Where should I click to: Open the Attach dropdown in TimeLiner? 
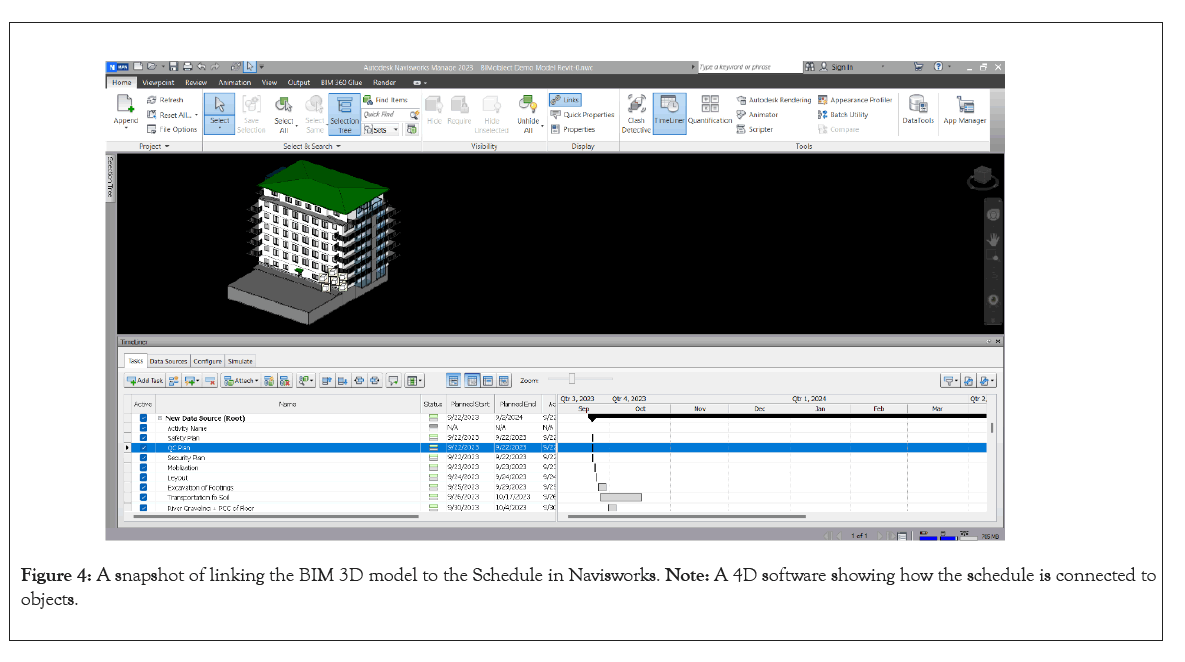[241, 380]
